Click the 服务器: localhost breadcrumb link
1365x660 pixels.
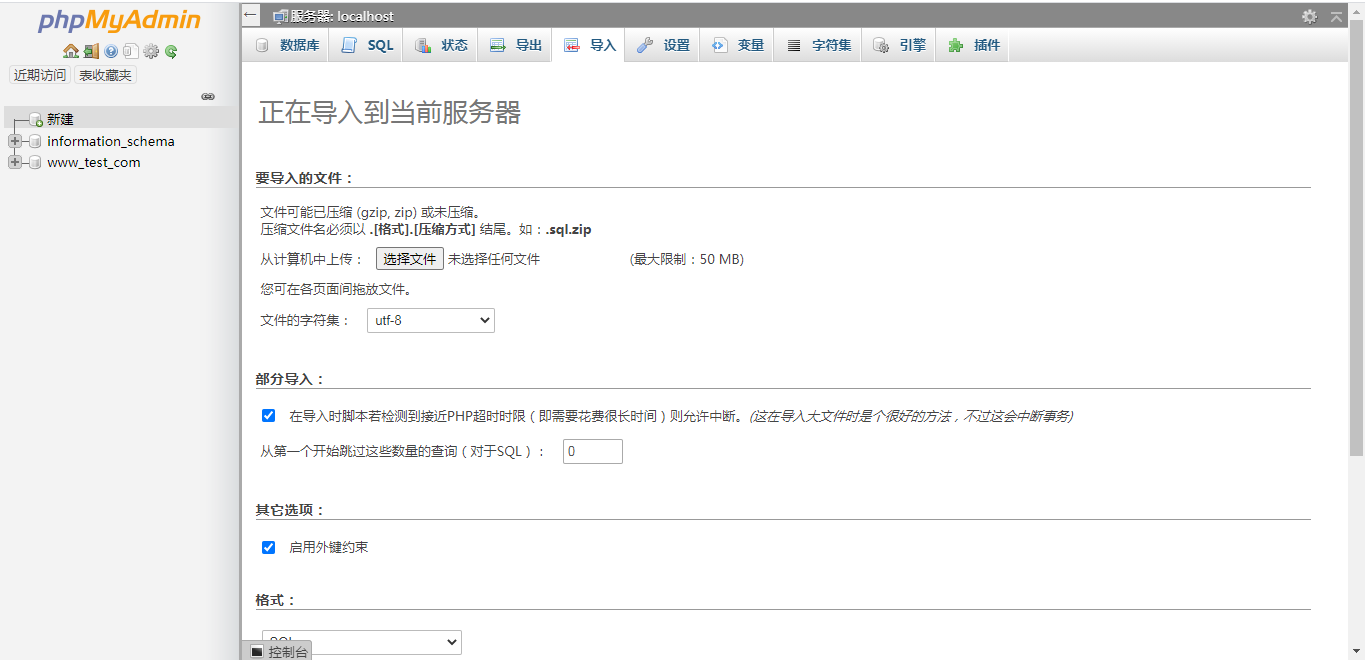pyautogui.click(x=342, y=16)
